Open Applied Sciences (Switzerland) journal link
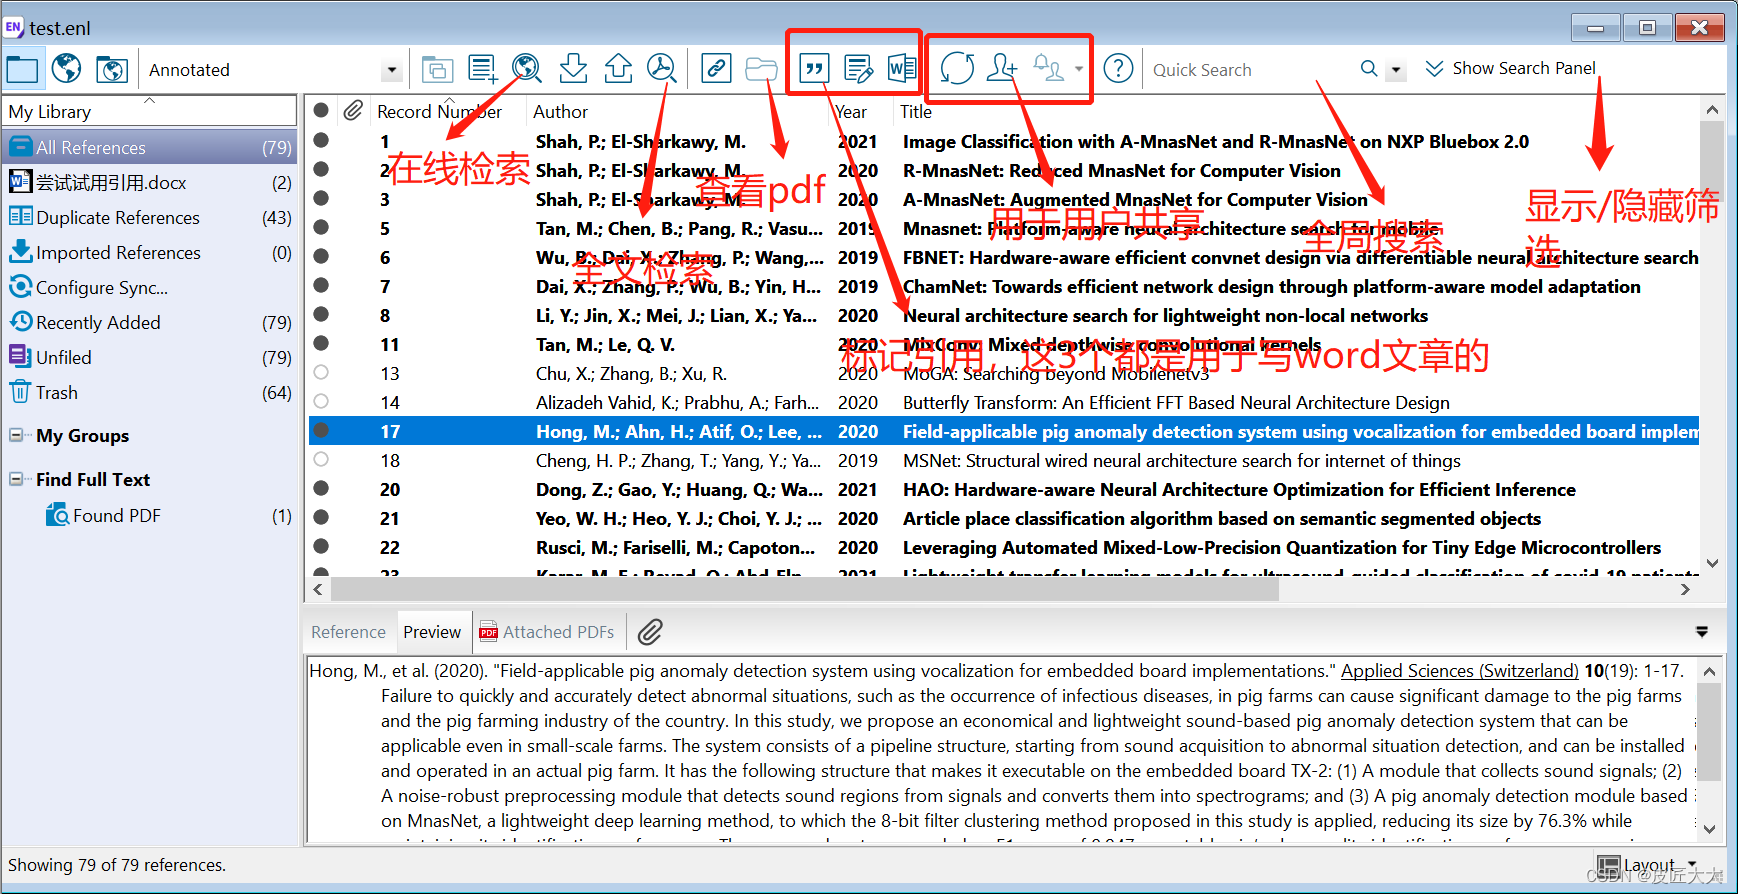The image size is (1738, 894). pos(1459,671)
